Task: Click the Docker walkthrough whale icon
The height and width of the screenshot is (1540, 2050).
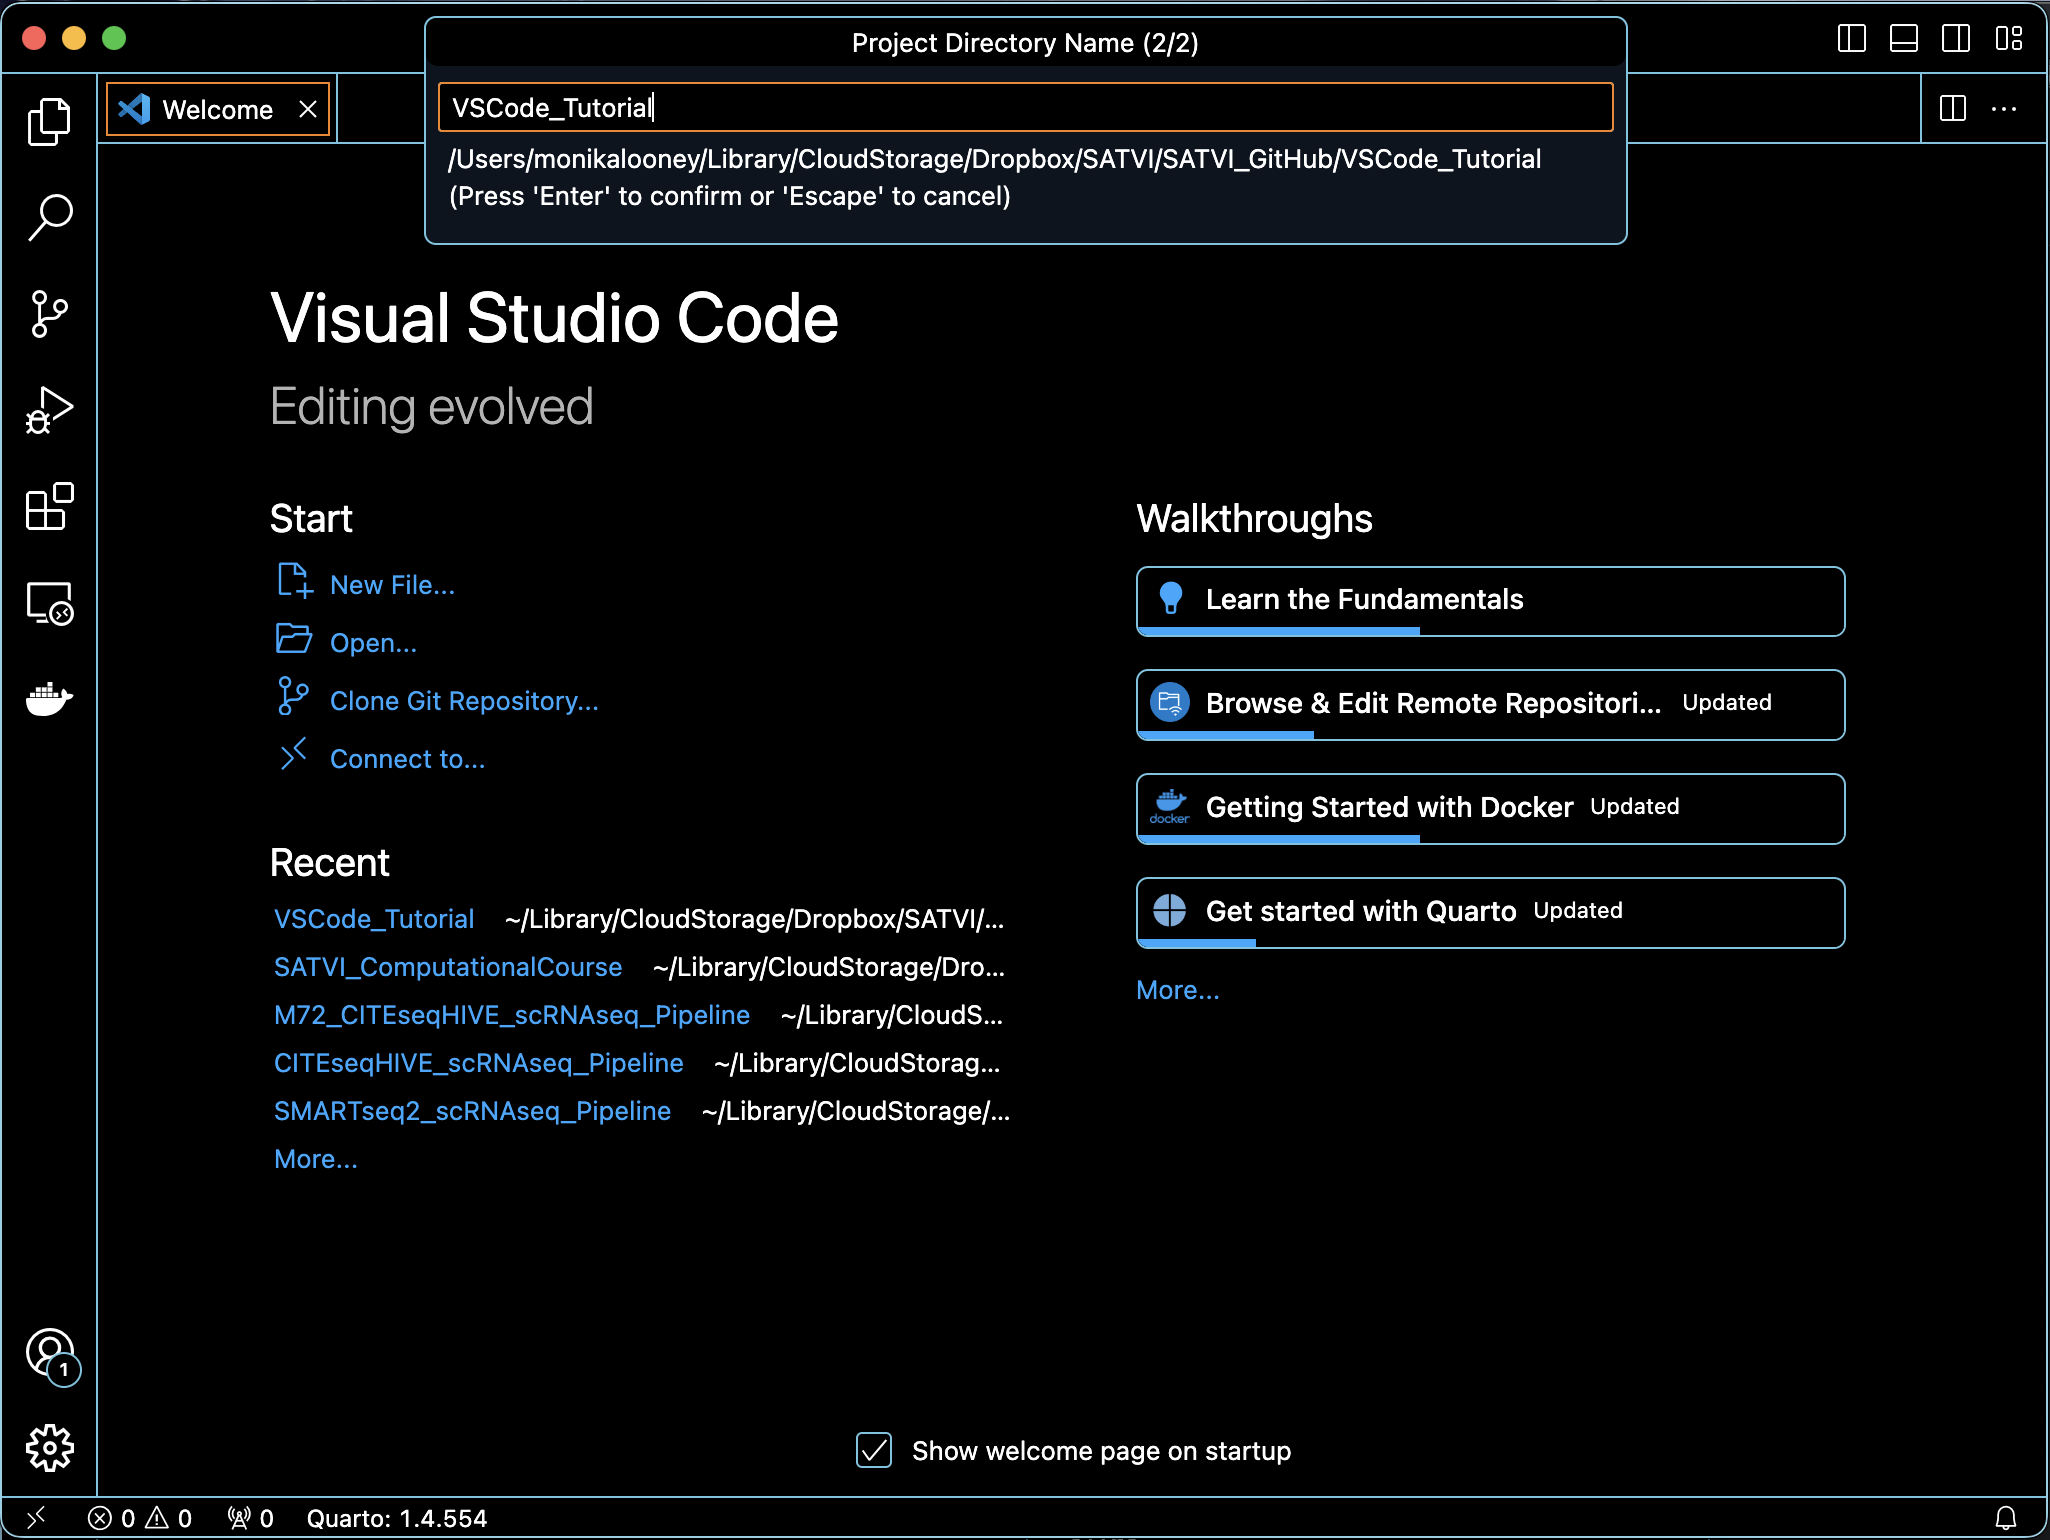Action: pyautogui.click(x=1170, y=806)
